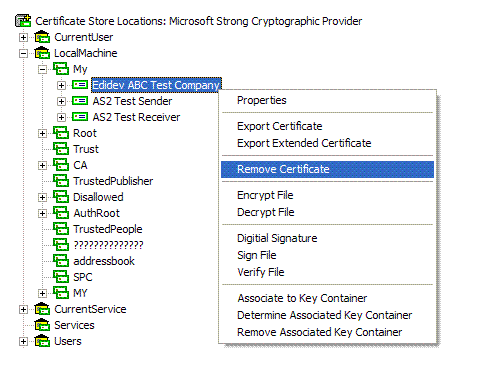Click the CurrentService location icon
Viewport: 480px width, 372px height.
click(42, 309)
